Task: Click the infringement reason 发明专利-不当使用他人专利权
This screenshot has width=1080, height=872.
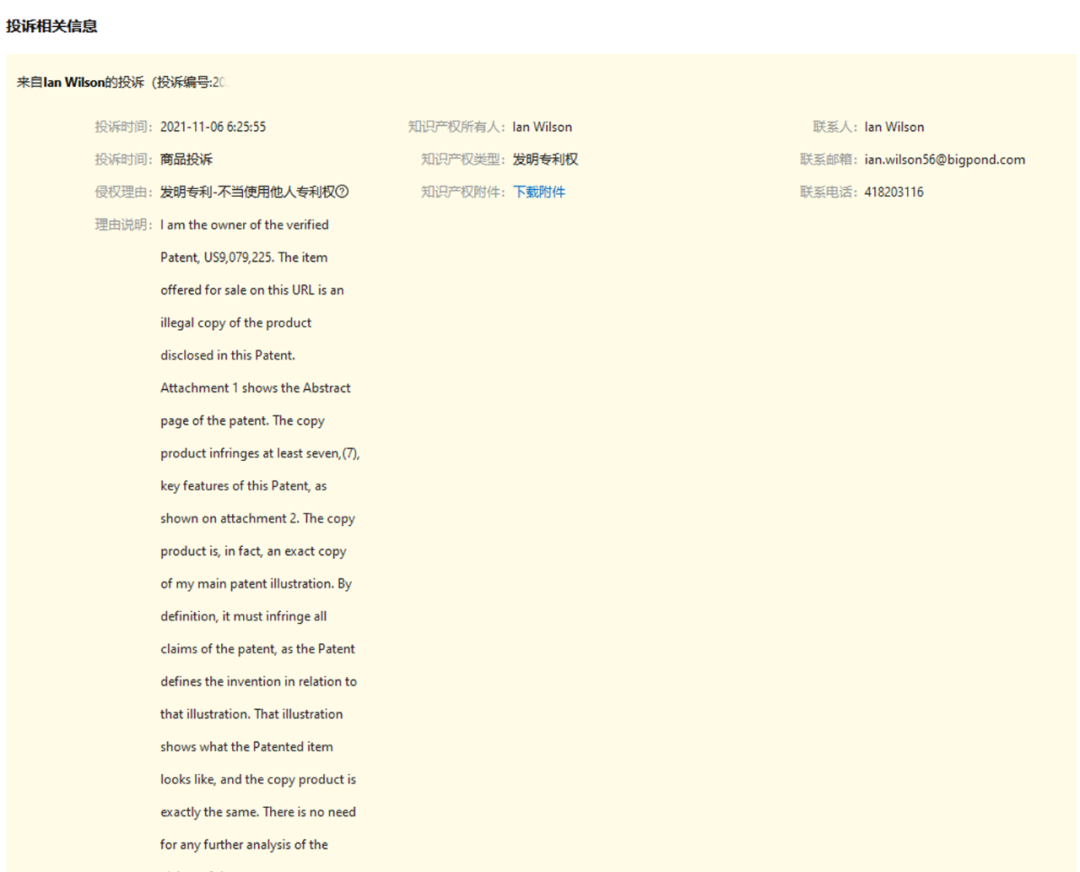Action: 248,192
